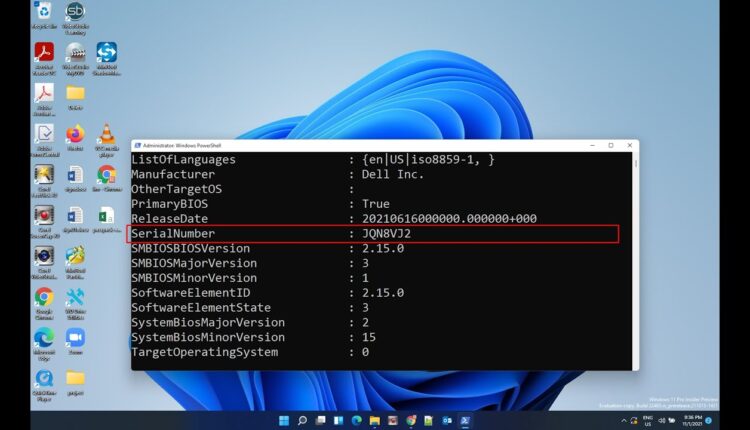
Task: Click the SoftwareElementState property label
Action: point(201,308)
